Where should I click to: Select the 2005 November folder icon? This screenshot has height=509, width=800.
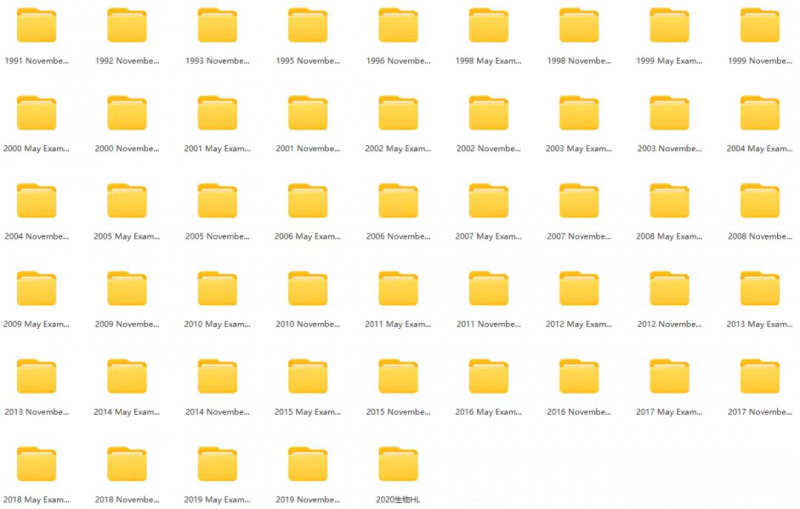click(x=217, y=200)
